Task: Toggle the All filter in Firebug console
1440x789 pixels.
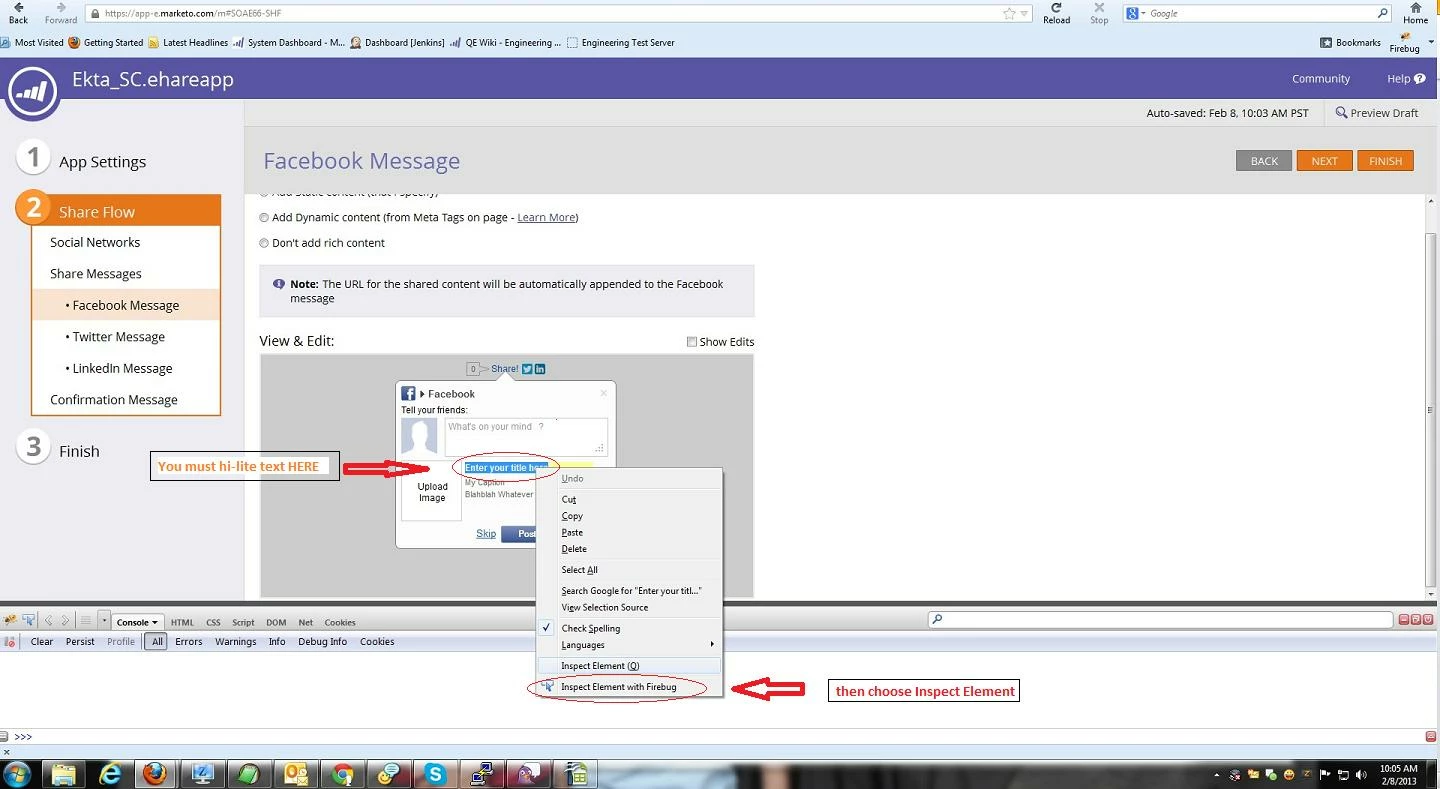Action: (x=157, y=642)
